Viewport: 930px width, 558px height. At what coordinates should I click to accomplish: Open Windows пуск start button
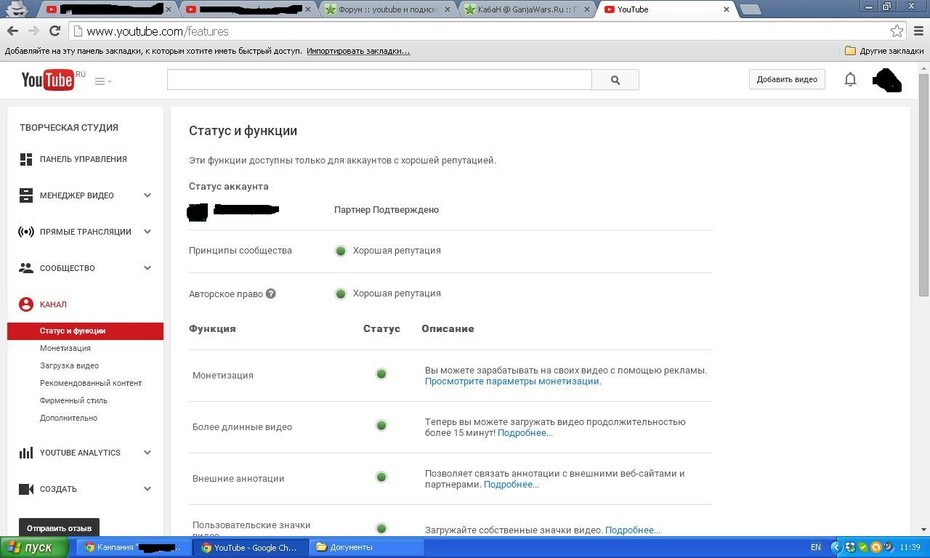(x=34, y=547)
